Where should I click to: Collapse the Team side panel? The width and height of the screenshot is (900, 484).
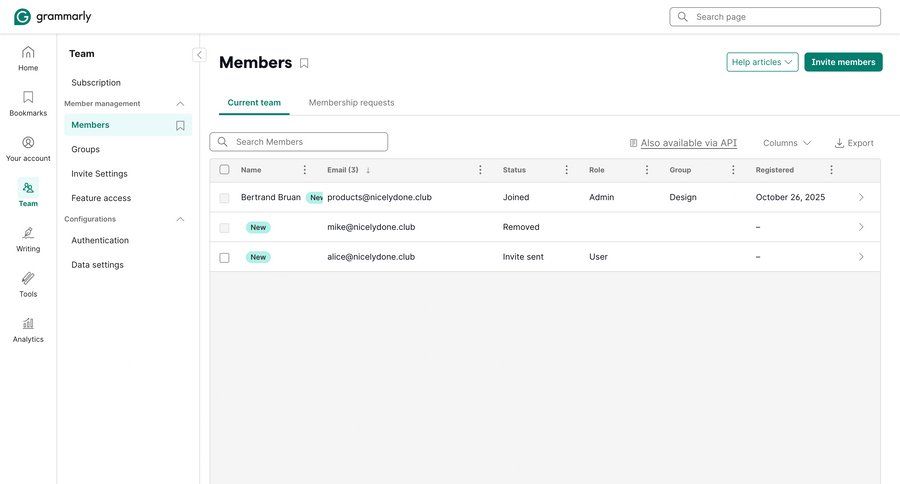(x=199, y=55)
